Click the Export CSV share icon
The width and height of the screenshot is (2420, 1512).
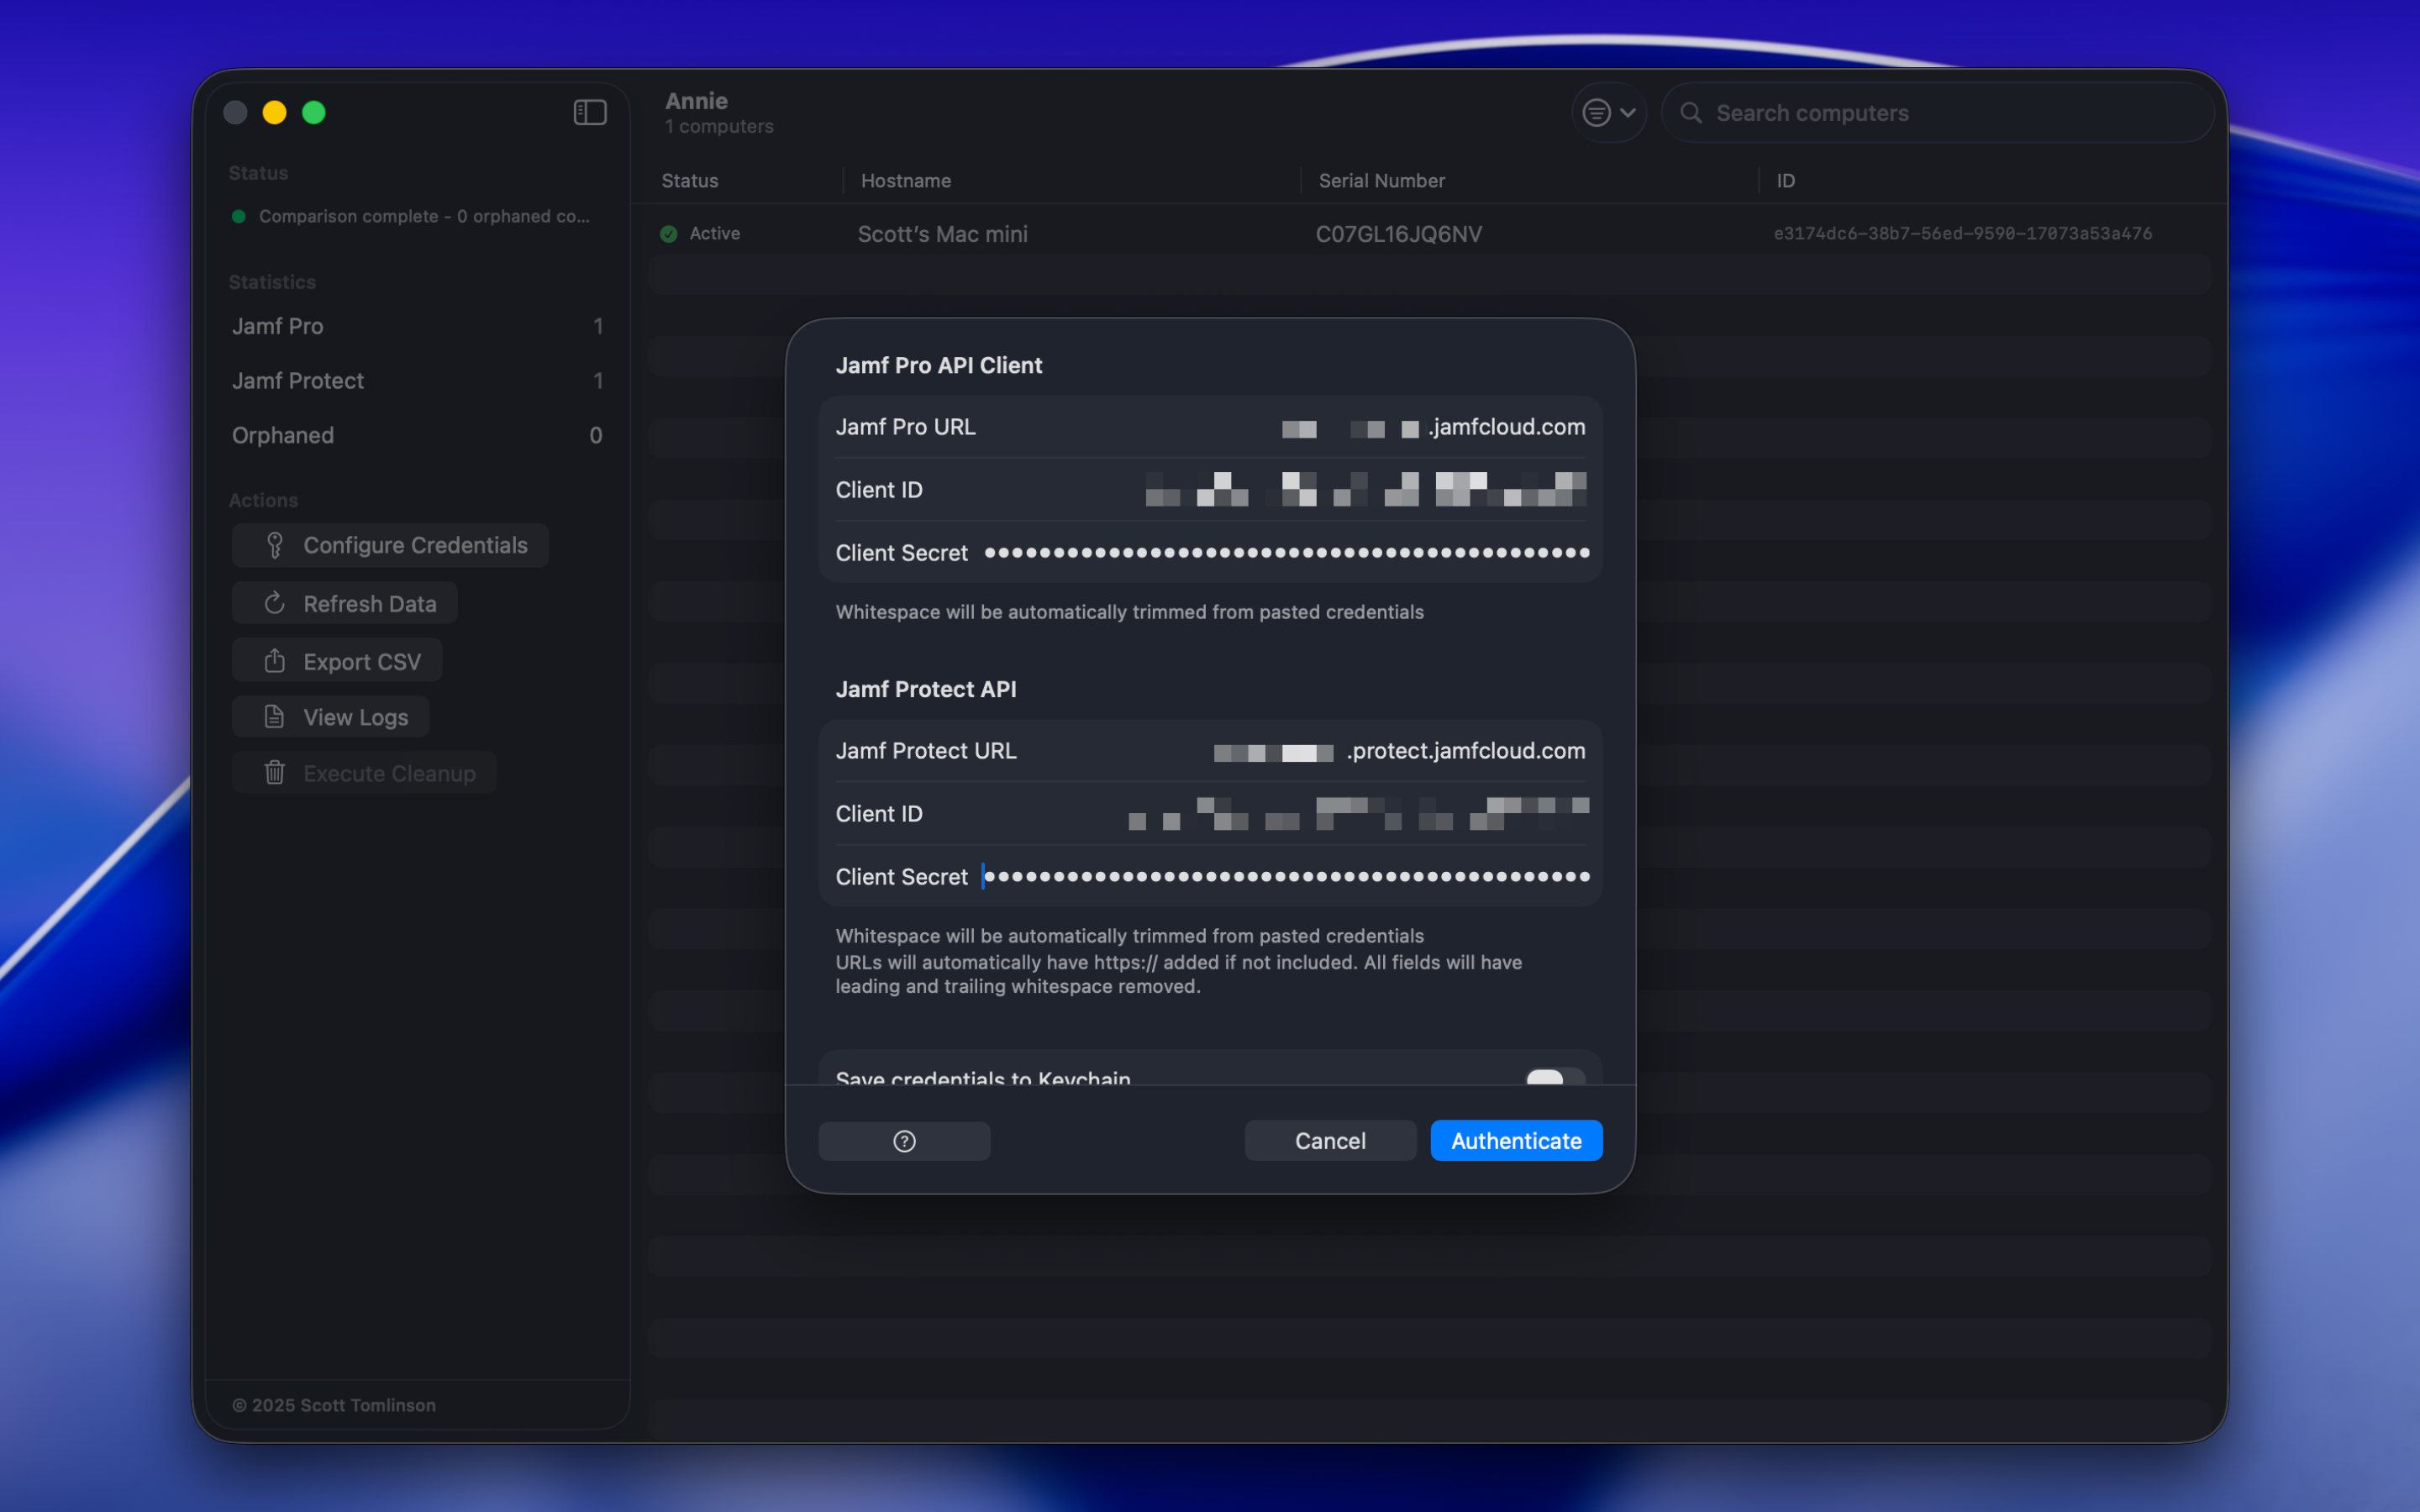coord(275,661)
